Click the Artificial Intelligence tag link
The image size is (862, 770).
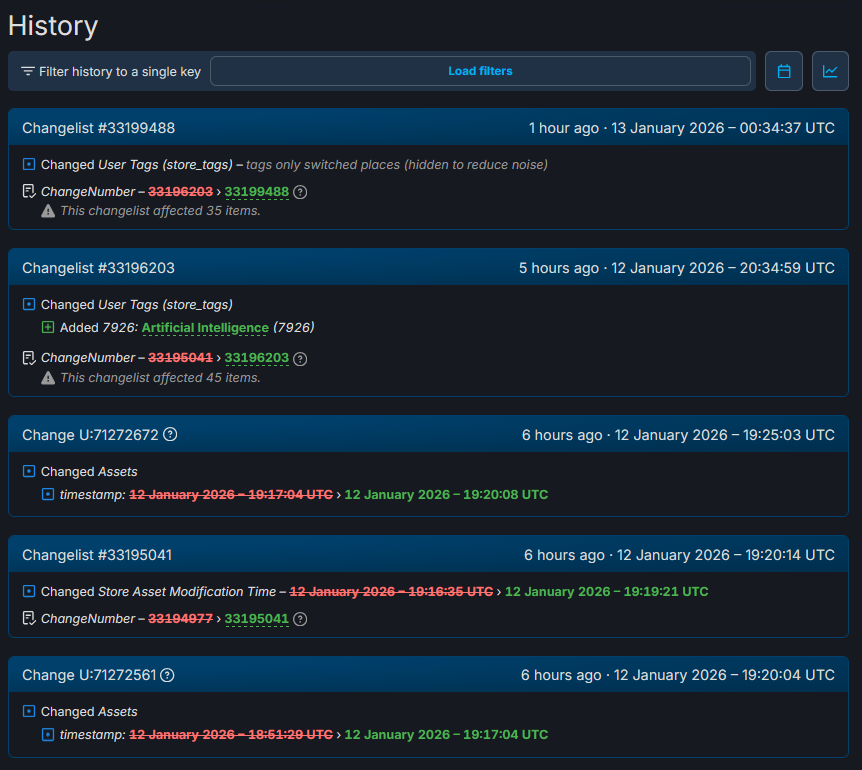[205, 328]
